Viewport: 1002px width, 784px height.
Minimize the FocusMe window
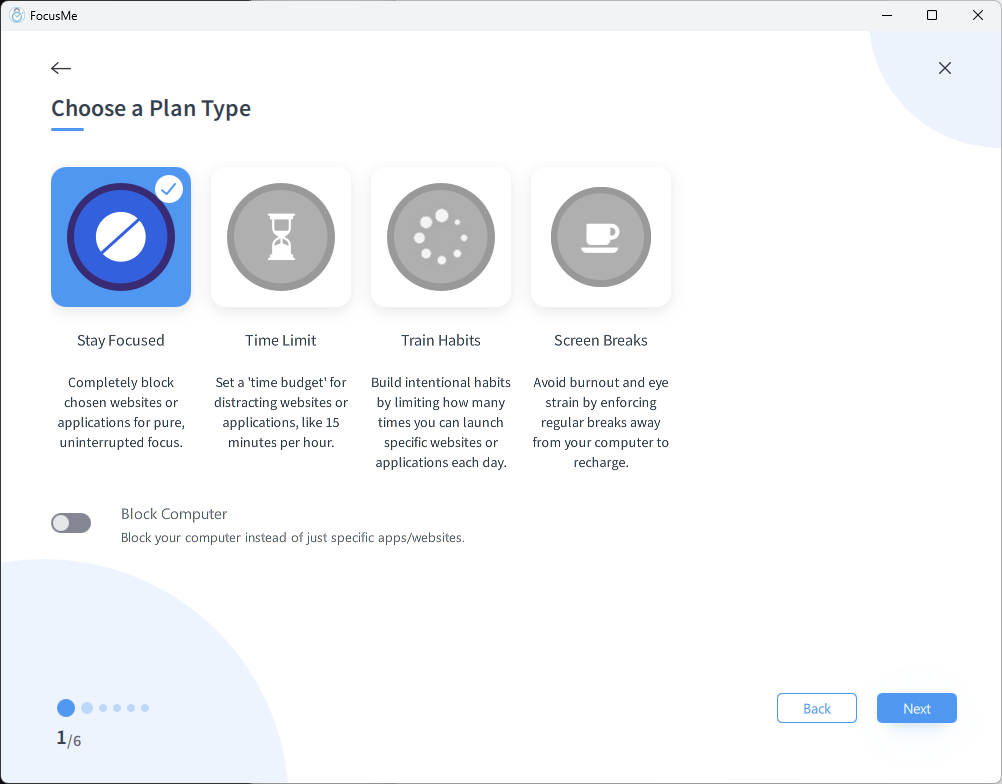coord(887,15)
